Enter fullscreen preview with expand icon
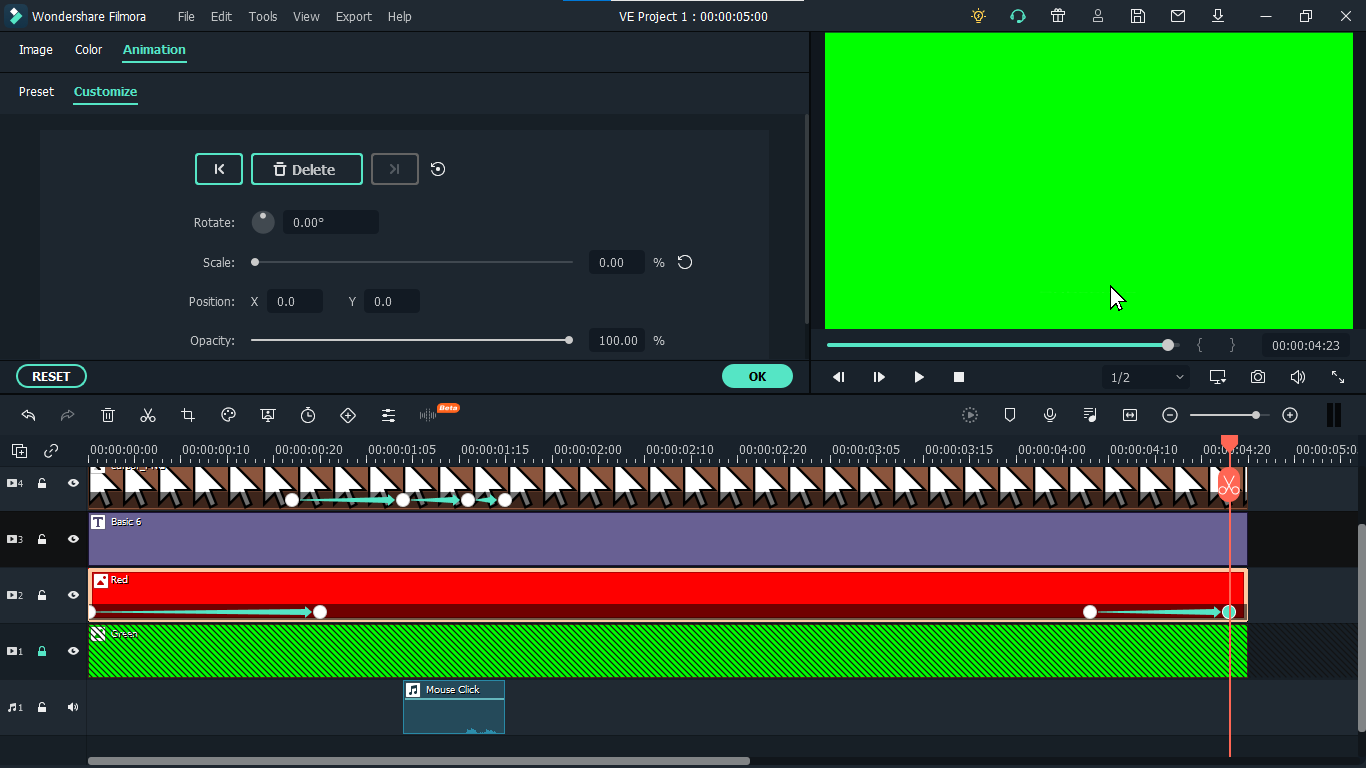 coord(1338,377)
